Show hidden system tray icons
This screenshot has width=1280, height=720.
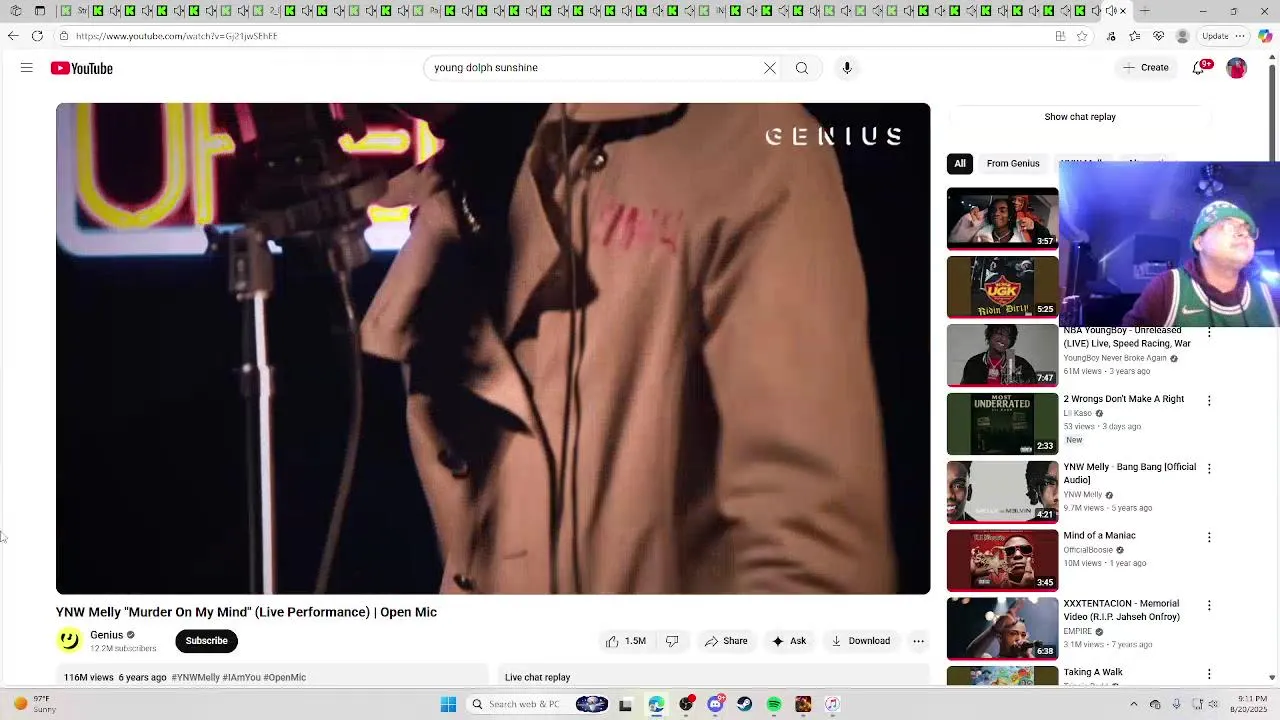coord(1134,704)
